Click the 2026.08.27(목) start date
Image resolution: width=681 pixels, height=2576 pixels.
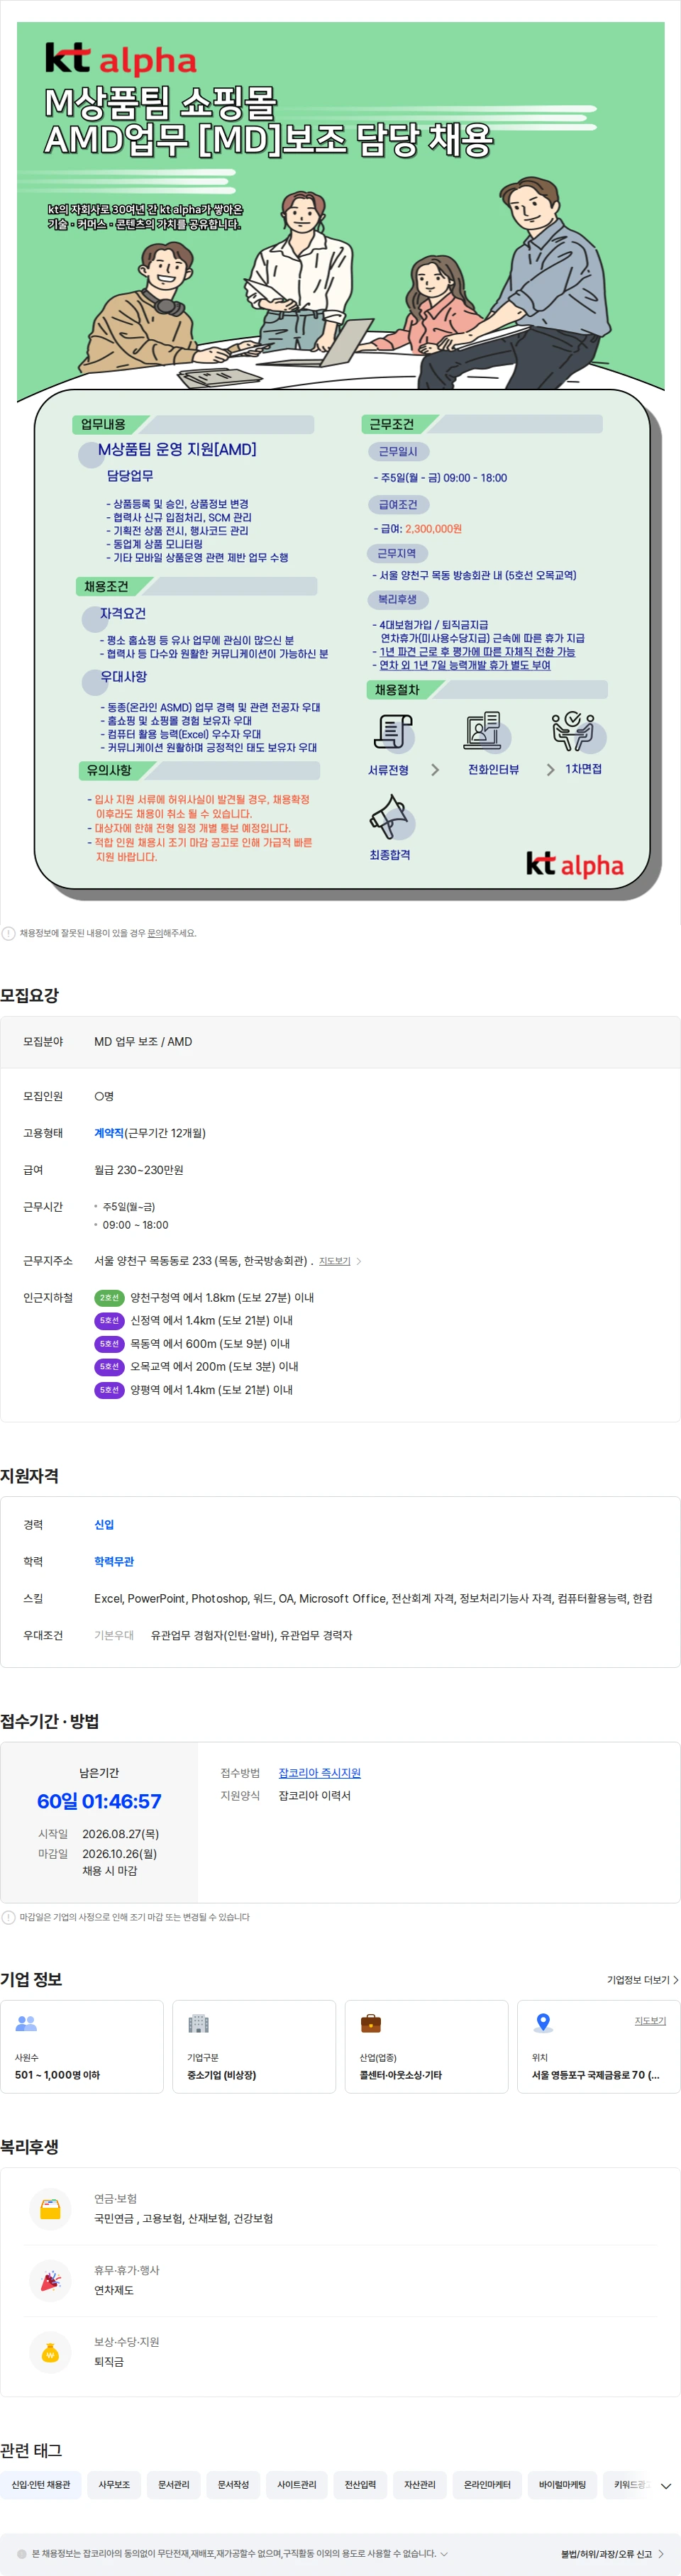click(x=120, y=1834)
